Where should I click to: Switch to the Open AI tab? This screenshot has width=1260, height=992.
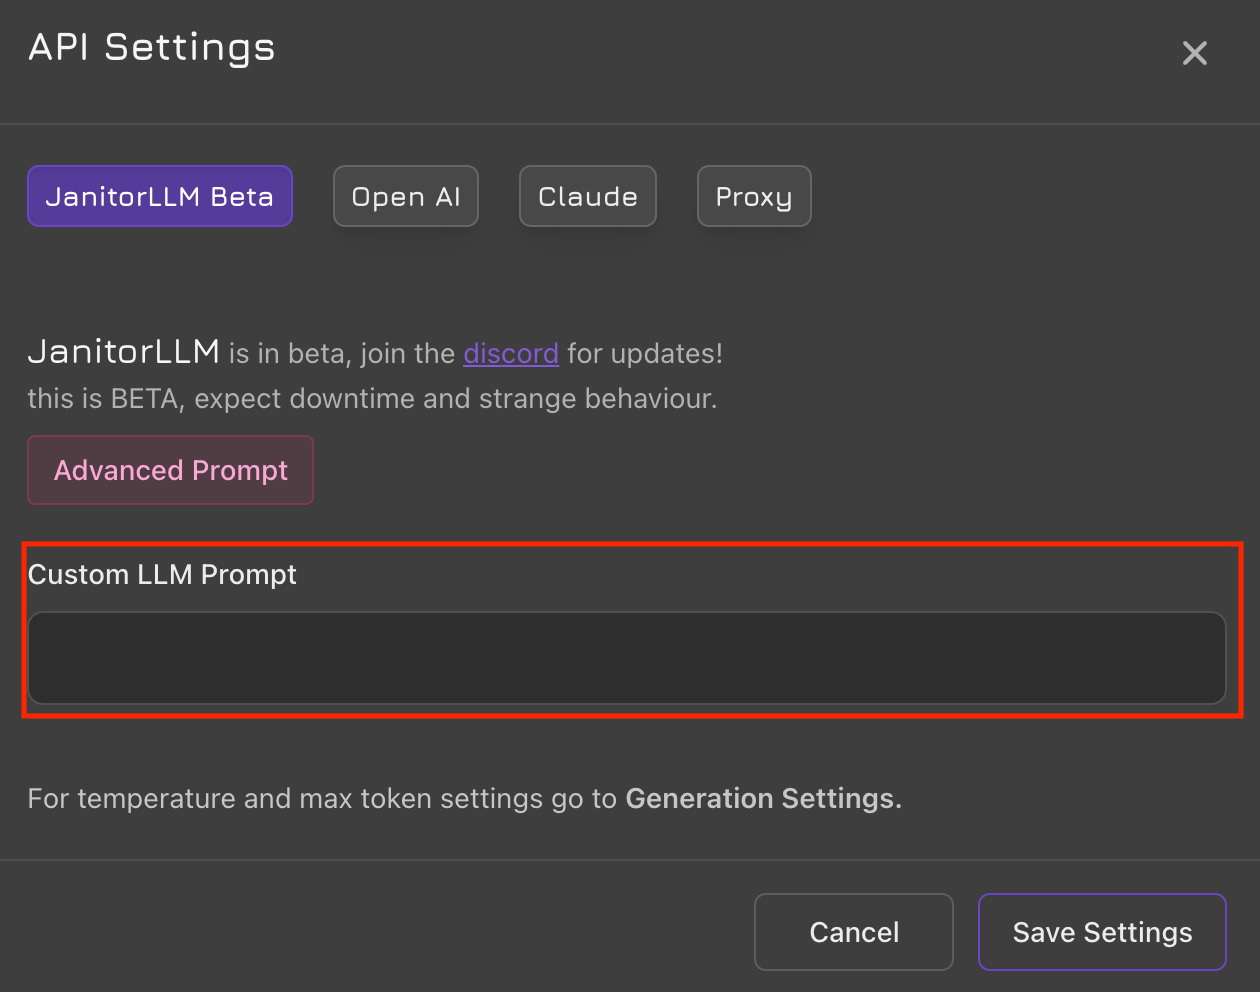(406, 196)
